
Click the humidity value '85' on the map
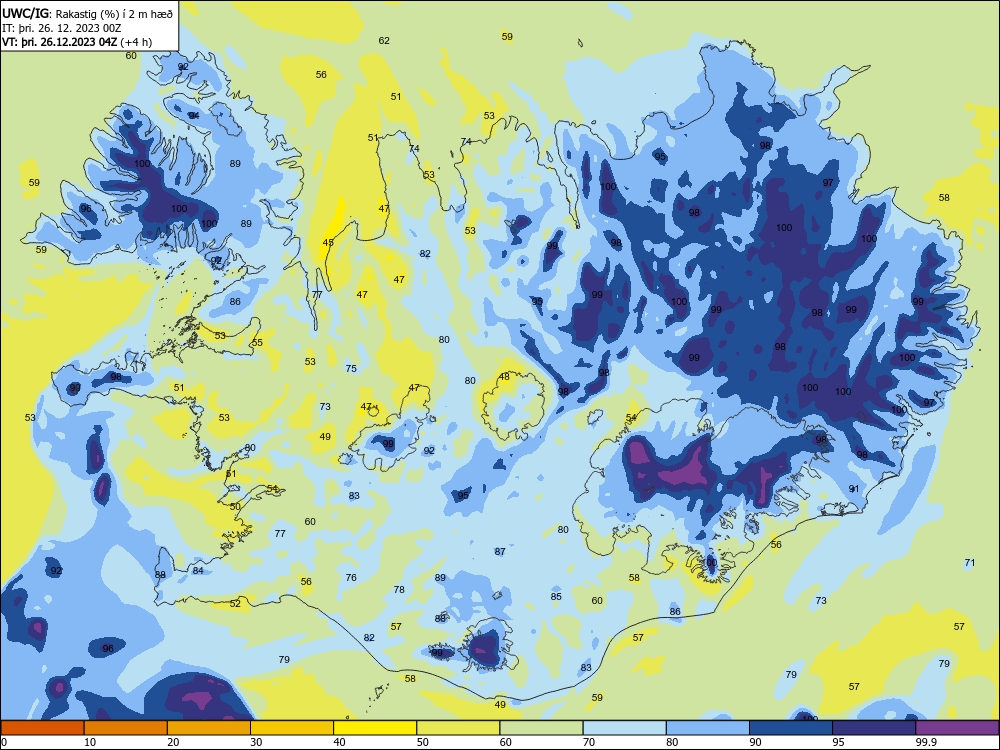556,596
